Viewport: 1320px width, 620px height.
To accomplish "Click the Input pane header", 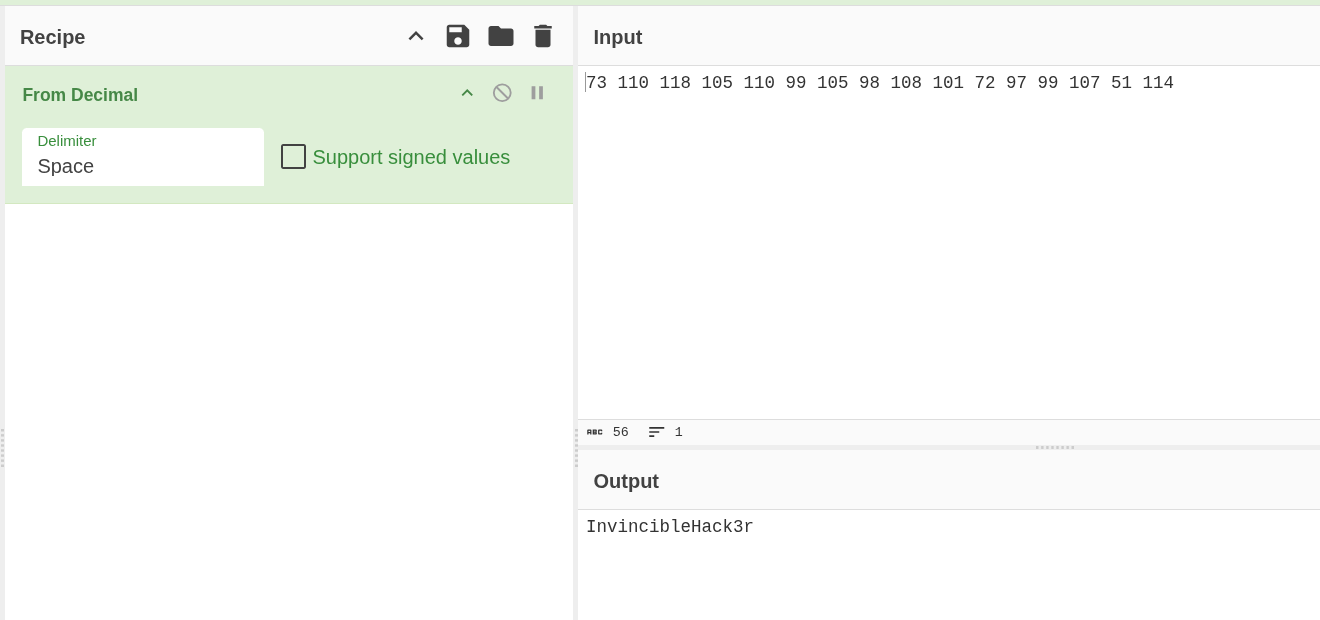I will 618,37.
